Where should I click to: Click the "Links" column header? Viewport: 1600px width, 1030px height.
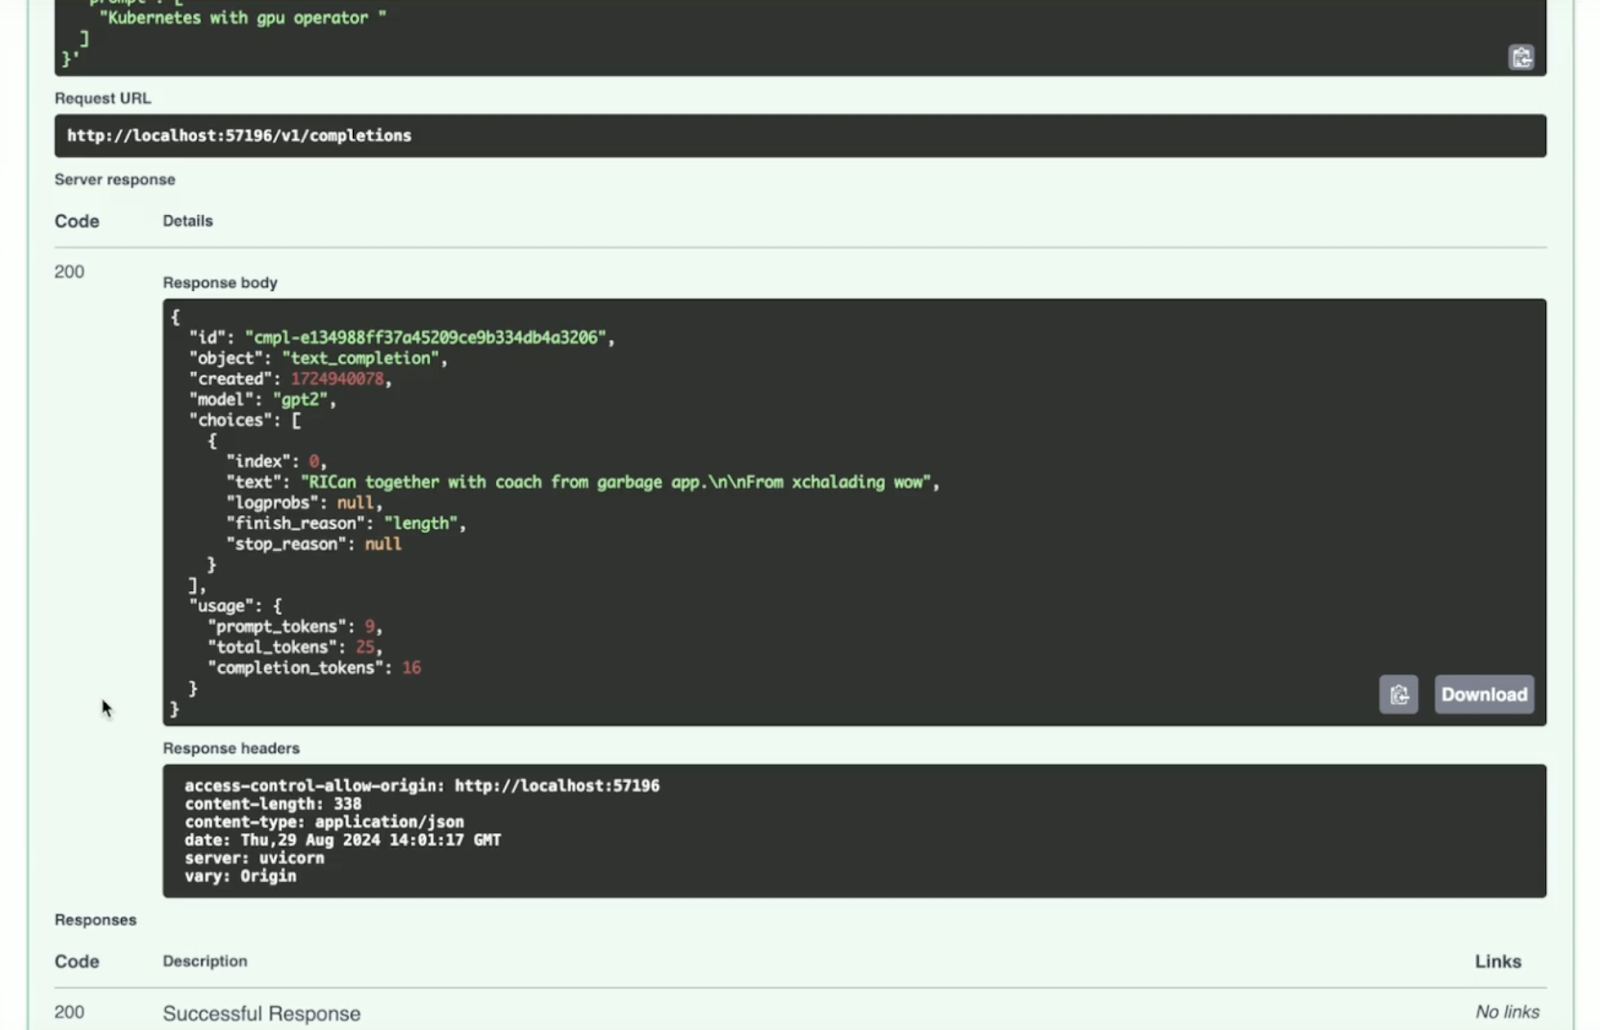pyautogui.click(x=1498, y=961)
